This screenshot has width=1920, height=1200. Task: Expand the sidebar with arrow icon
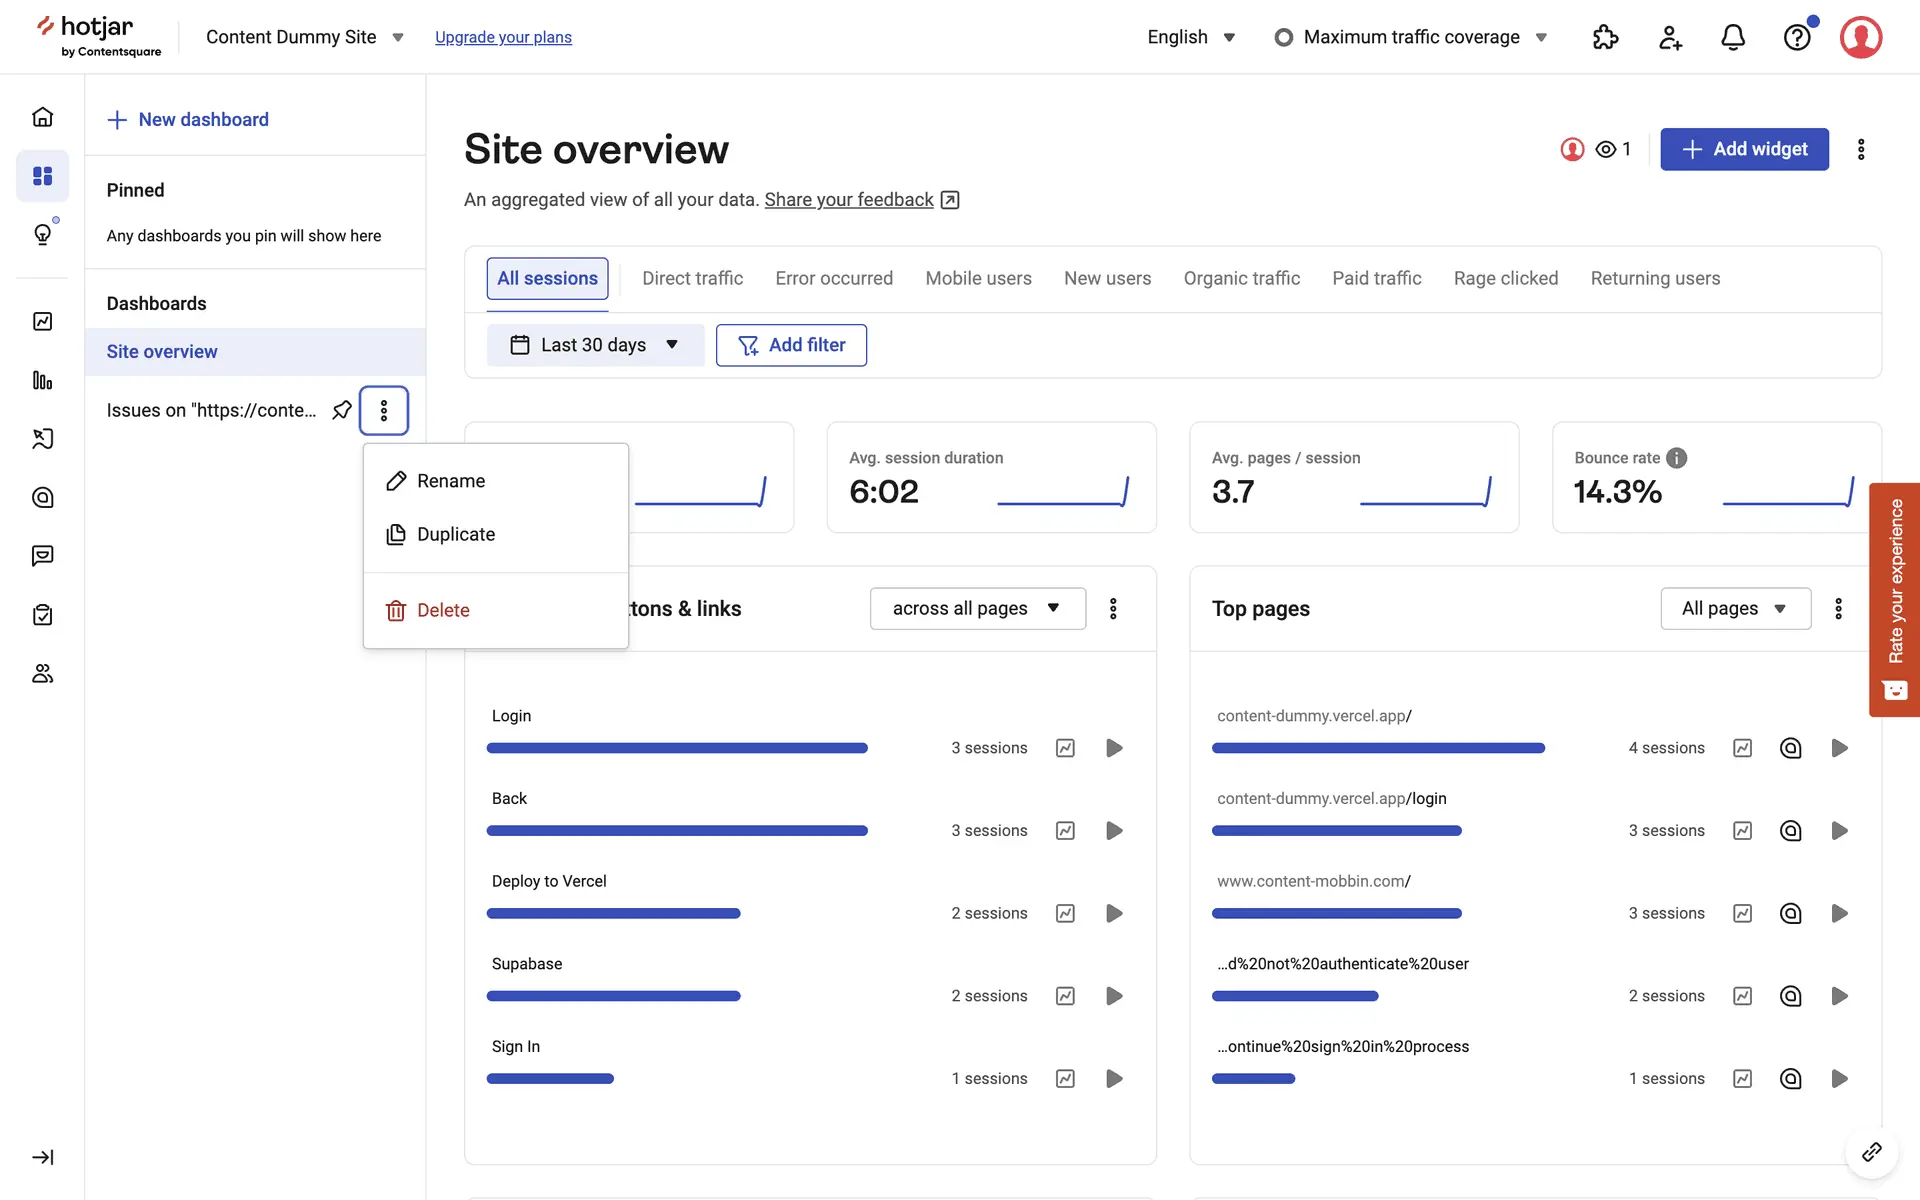point(42,1157)
